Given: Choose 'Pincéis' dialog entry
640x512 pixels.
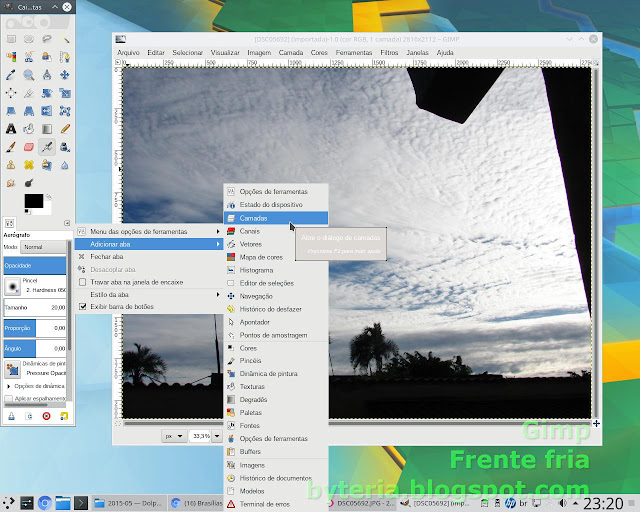Looking at the screenshot, I should (x=276, y=361).
